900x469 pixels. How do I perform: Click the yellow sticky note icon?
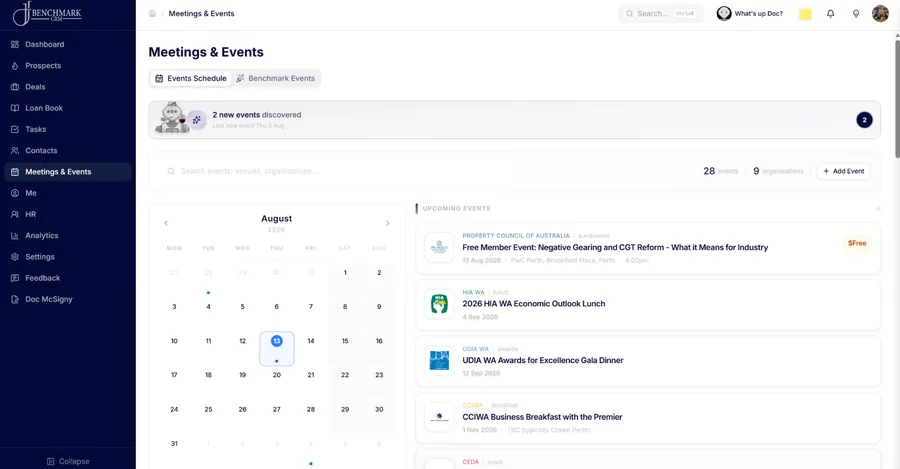(x=805, y=14)
